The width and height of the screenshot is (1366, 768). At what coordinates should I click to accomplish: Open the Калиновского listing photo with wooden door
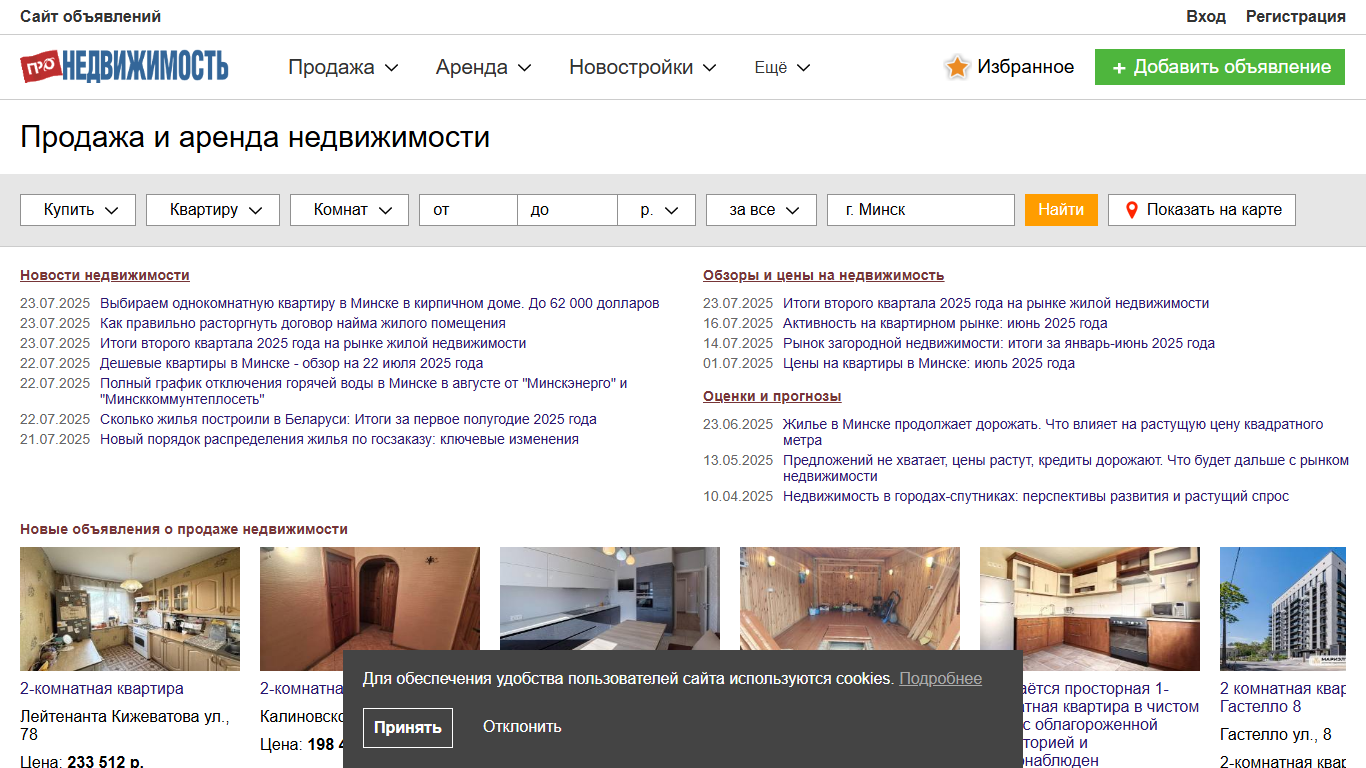[370, 598]
